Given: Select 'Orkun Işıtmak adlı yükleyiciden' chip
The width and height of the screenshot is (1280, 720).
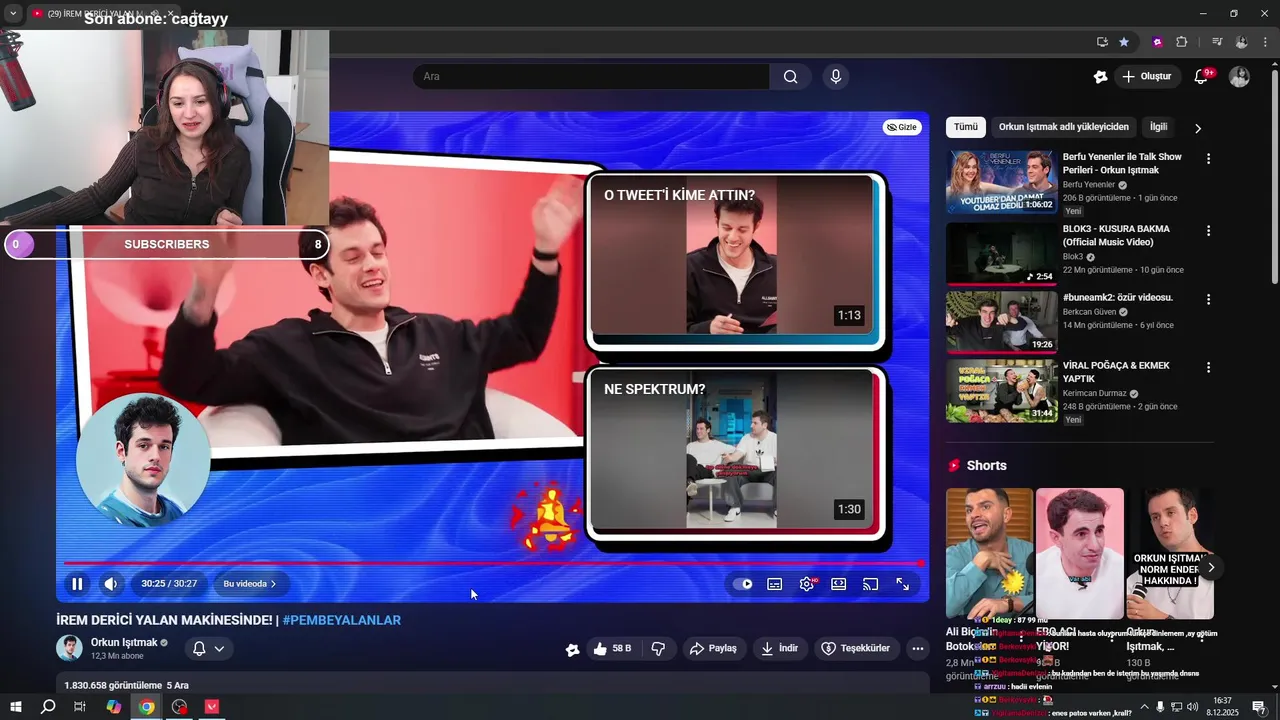Looking at the screenshot, I should (1063, 127).
